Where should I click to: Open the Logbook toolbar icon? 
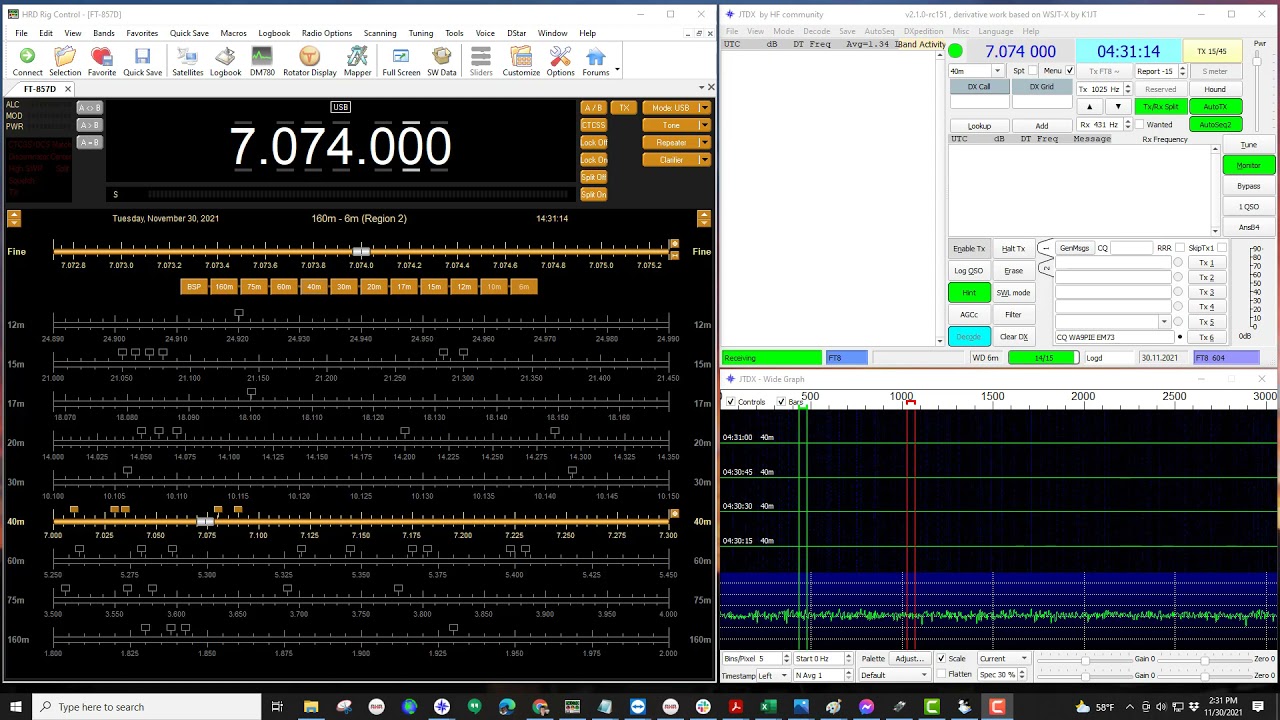point(225,61)
